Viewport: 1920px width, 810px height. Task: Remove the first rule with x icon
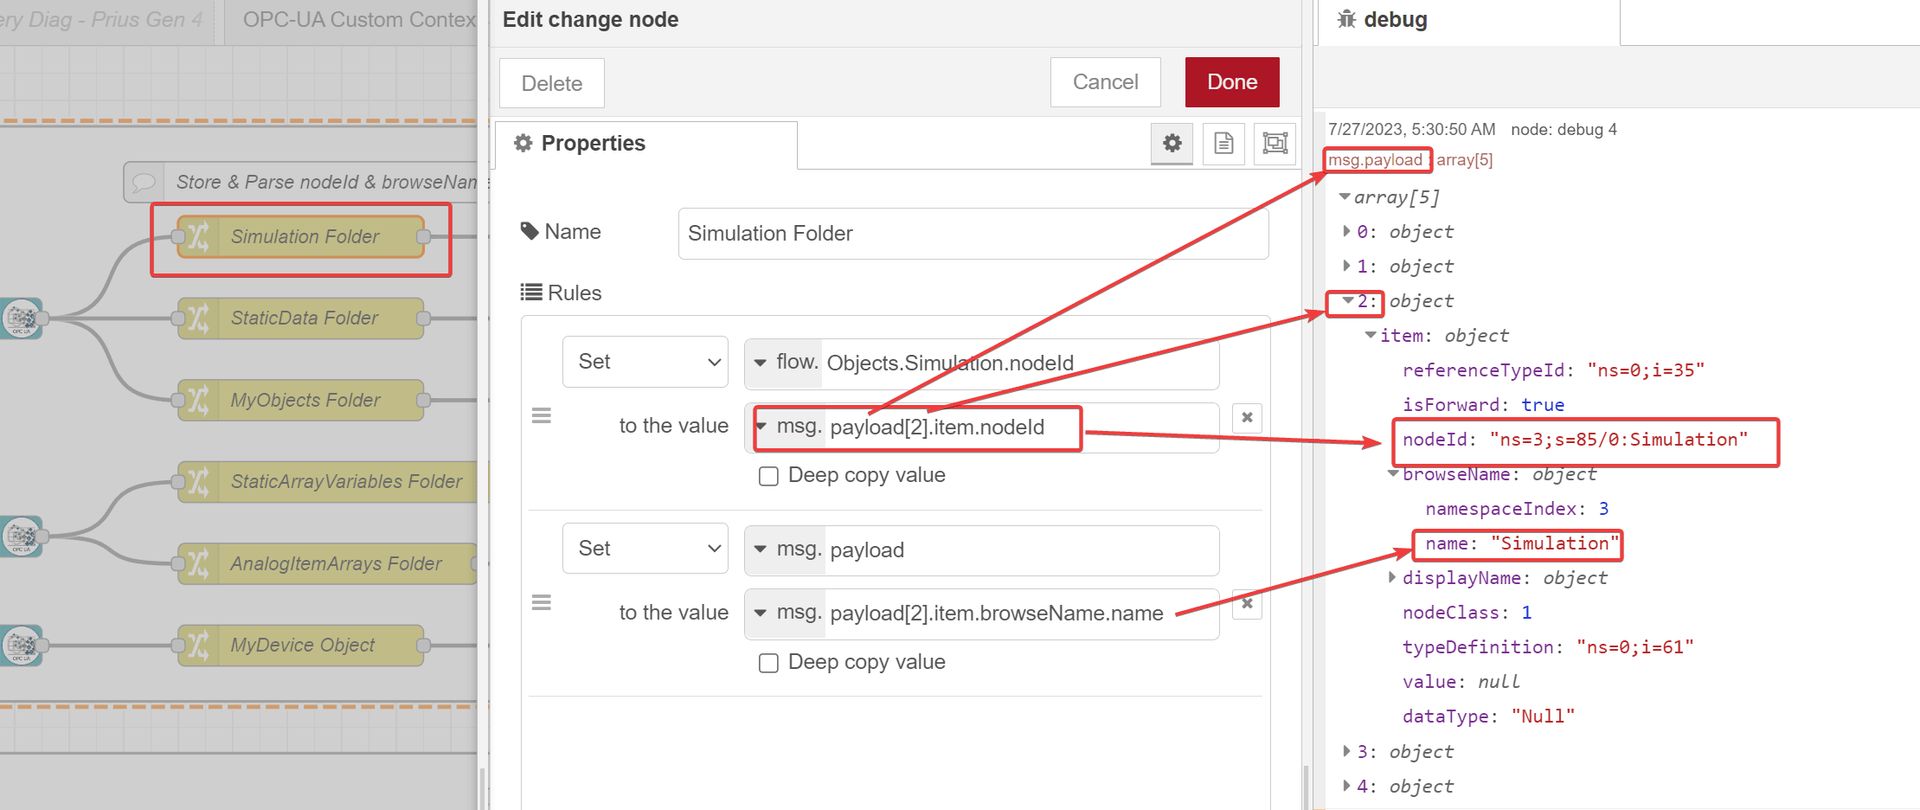[1247, 418]
